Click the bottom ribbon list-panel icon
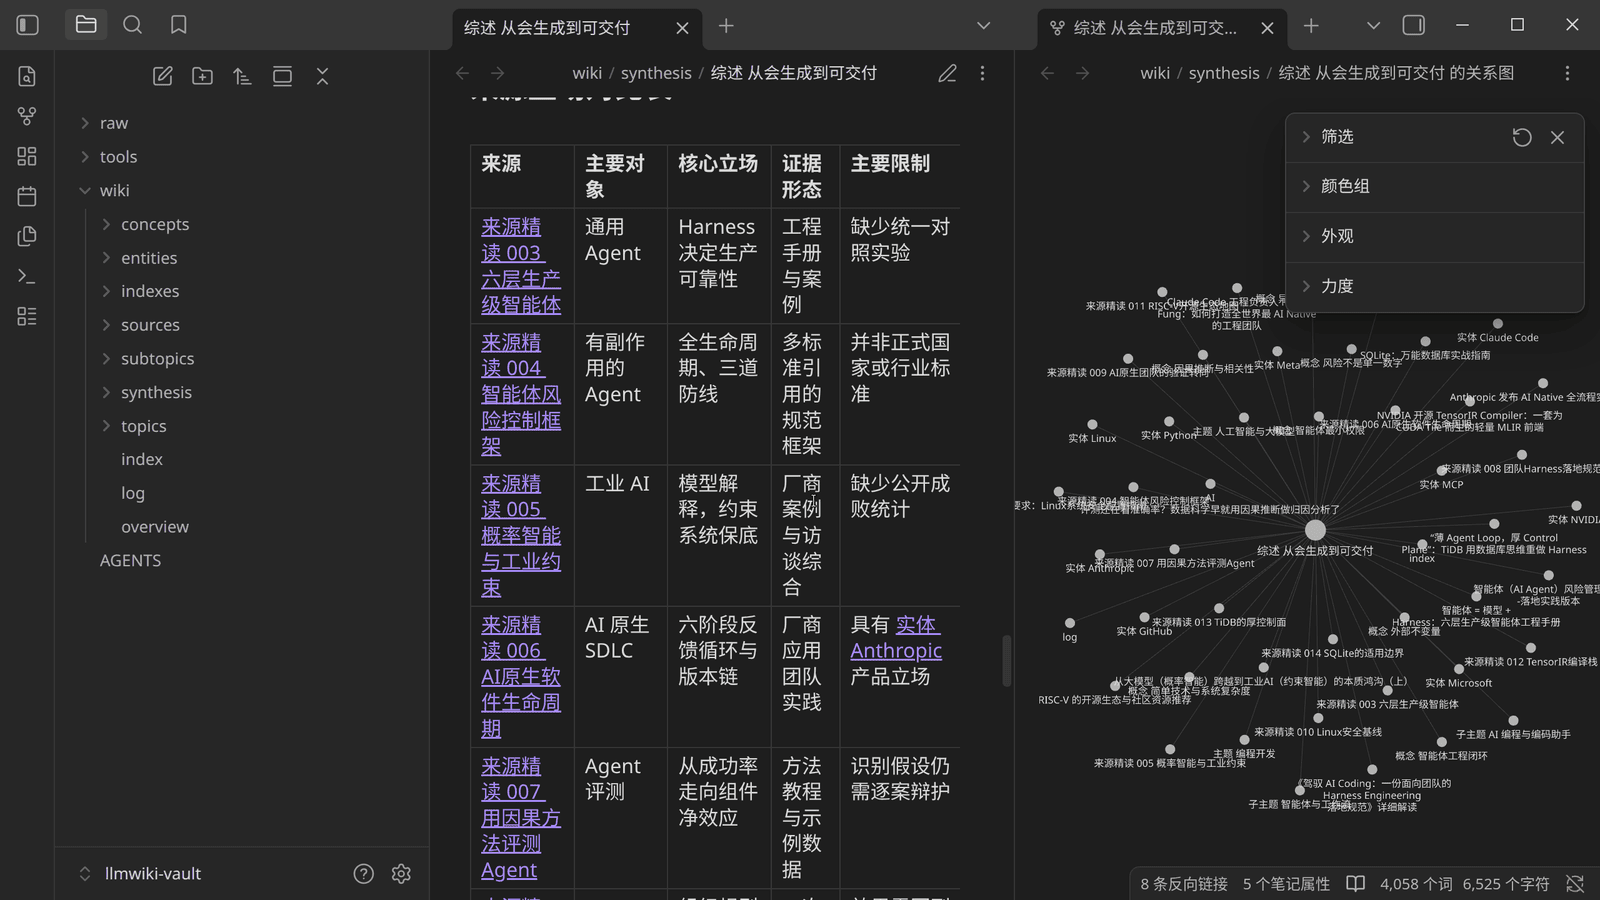Screen dimensions: 1600x900 (27, 316)
